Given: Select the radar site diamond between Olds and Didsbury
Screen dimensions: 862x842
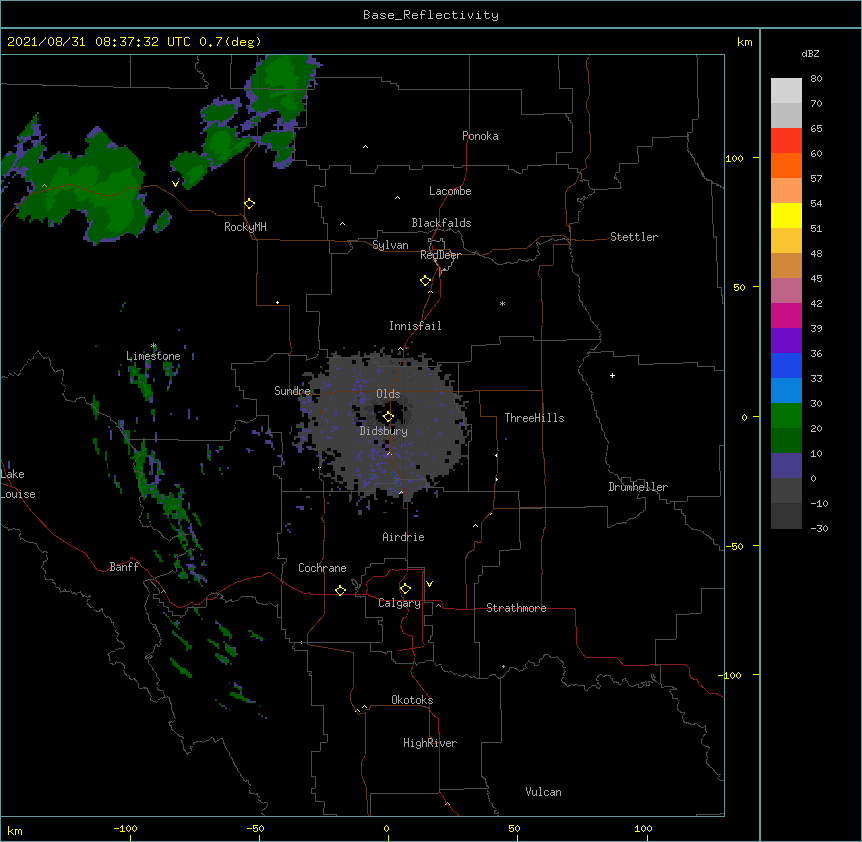Looking at the screenshot, I should [x=388, y=417].
